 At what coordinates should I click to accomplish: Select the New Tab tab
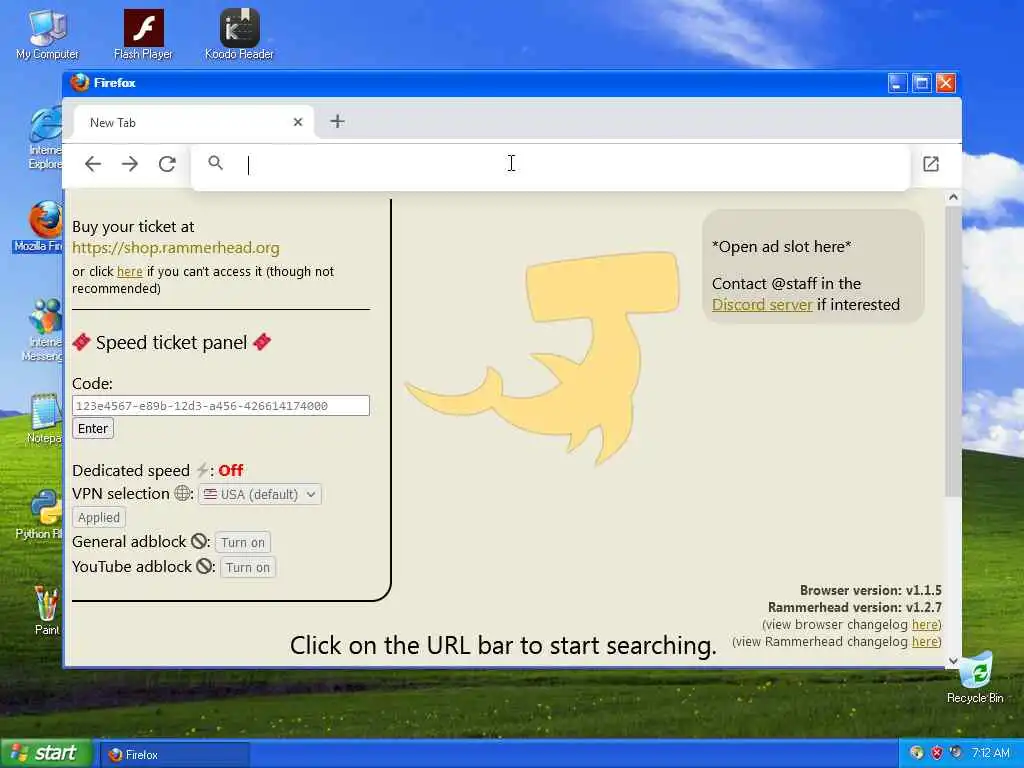193,122
